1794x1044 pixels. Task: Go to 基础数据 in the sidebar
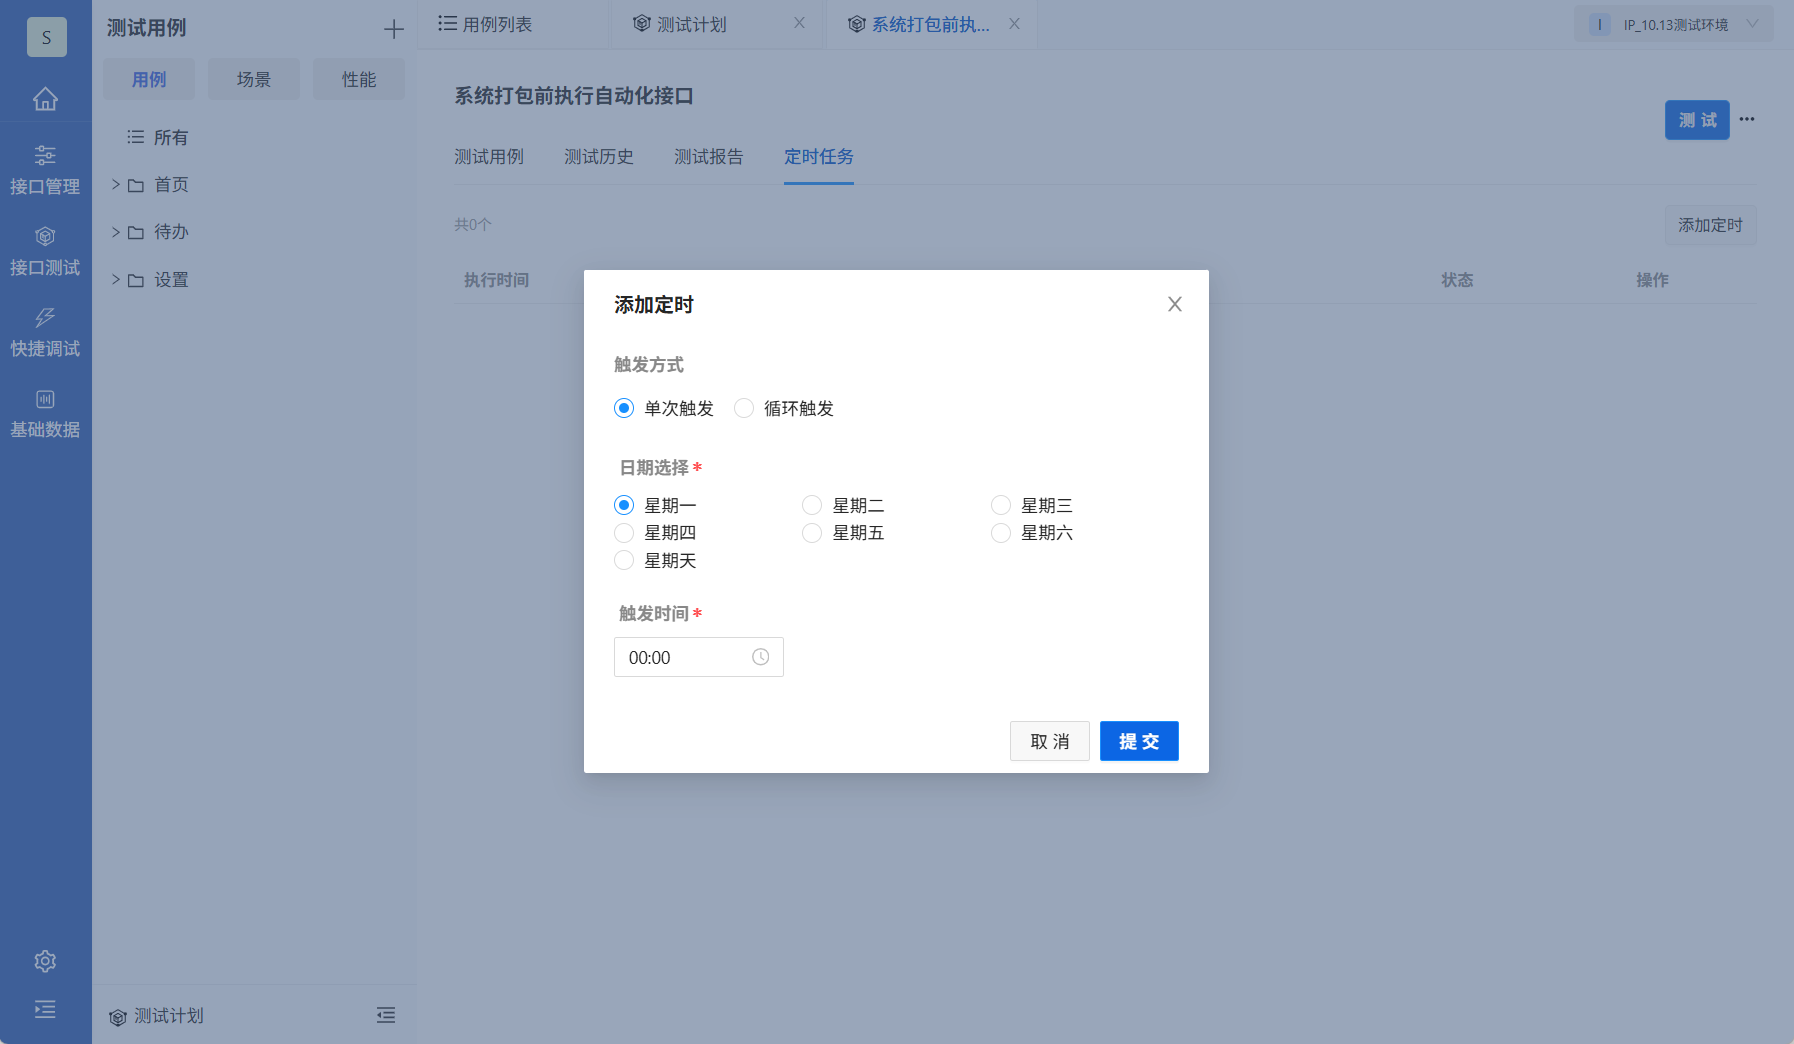click(46, 412)
